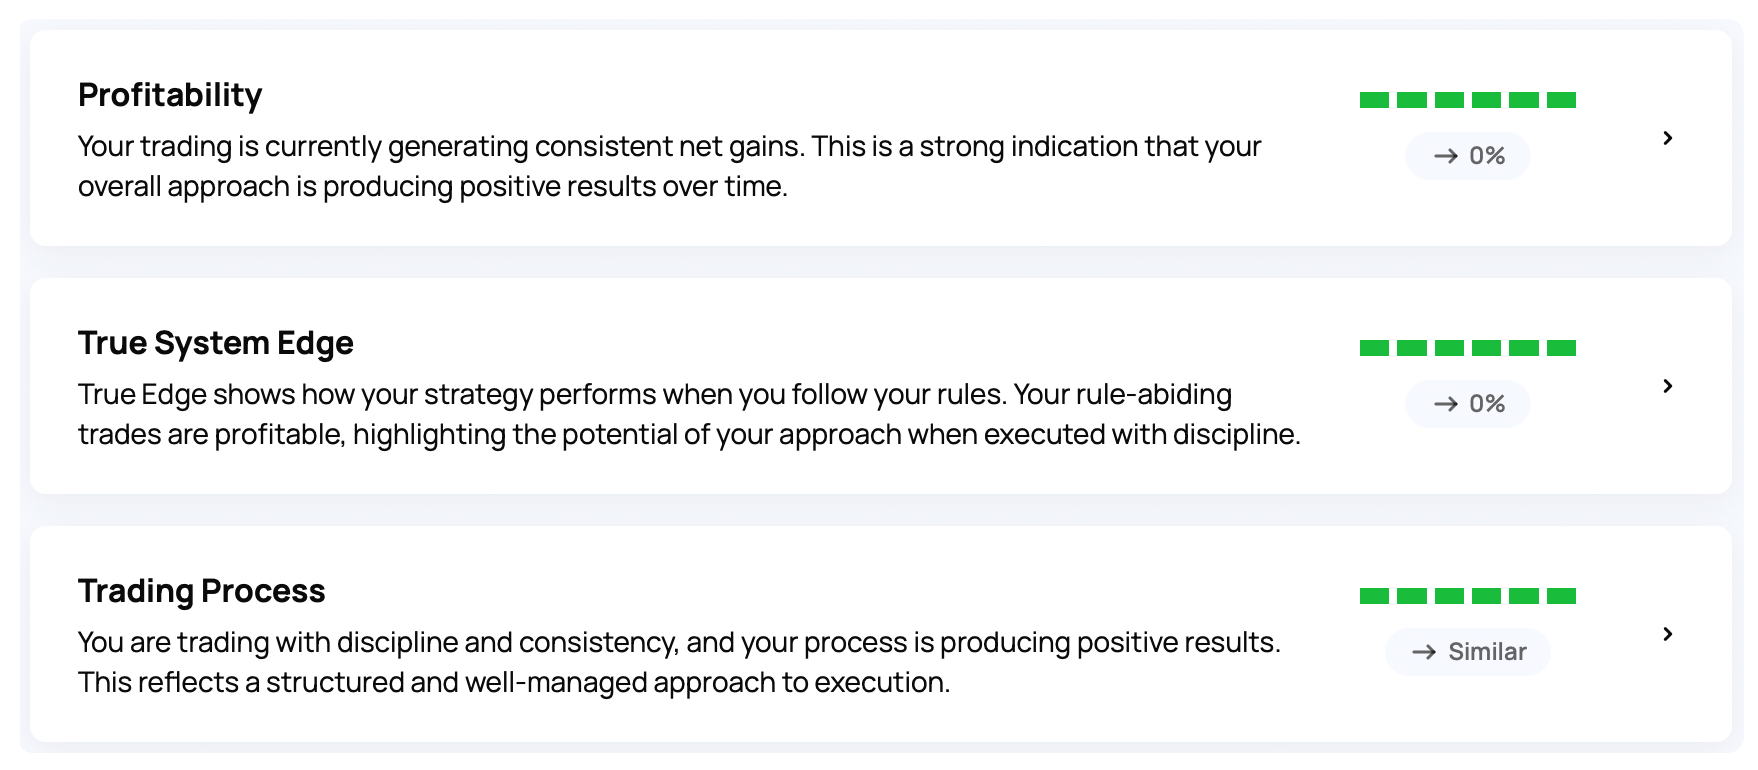Click first green segment of Profitability score bar

[1374, 100]
